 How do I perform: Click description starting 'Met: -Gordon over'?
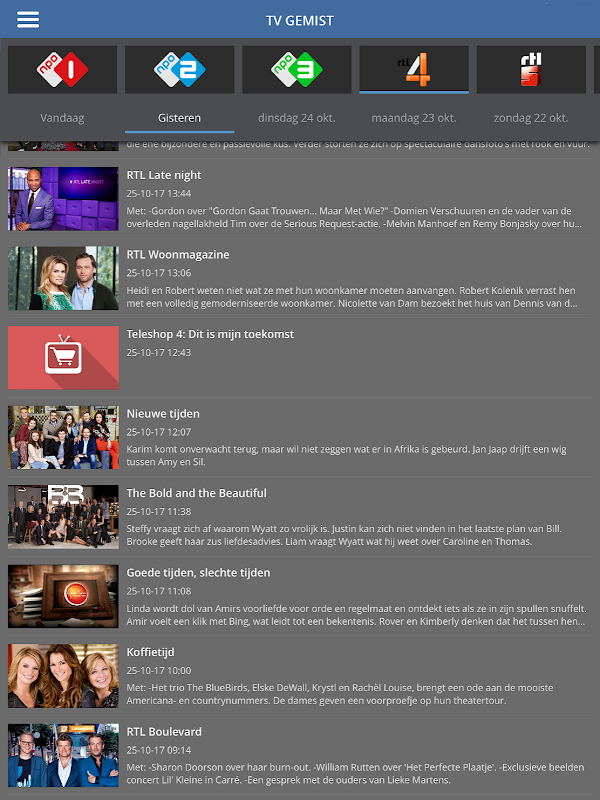click(x=354, y=217)
